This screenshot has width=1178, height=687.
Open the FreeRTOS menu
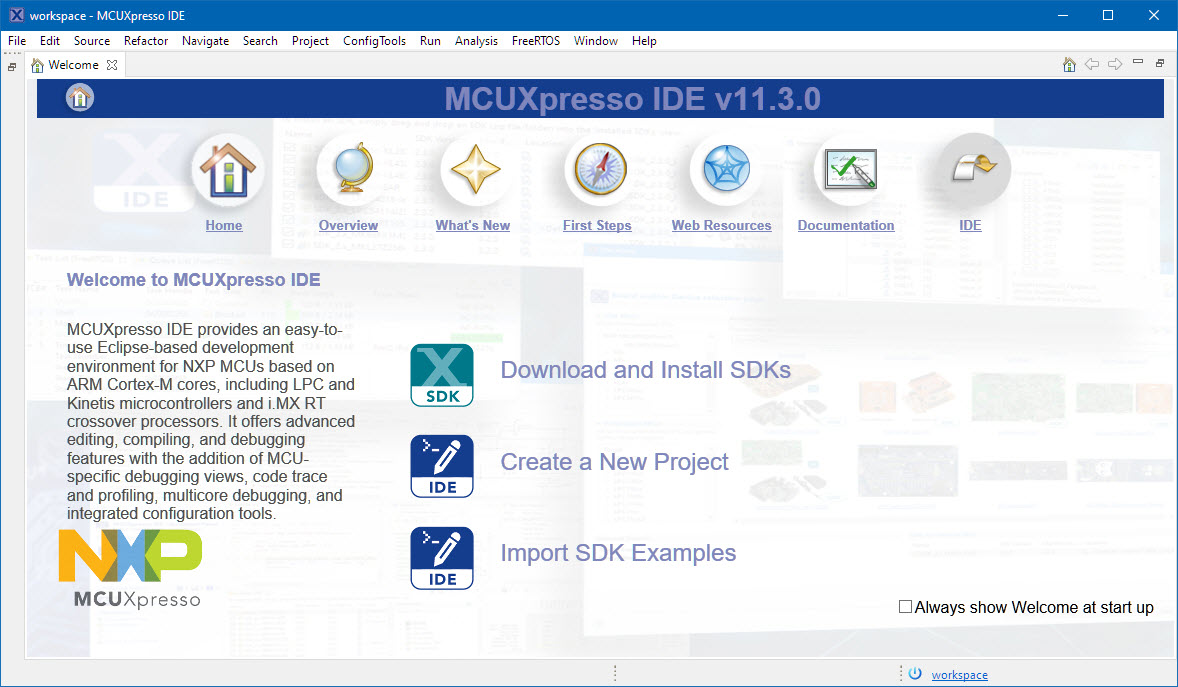tap(535, 41)
